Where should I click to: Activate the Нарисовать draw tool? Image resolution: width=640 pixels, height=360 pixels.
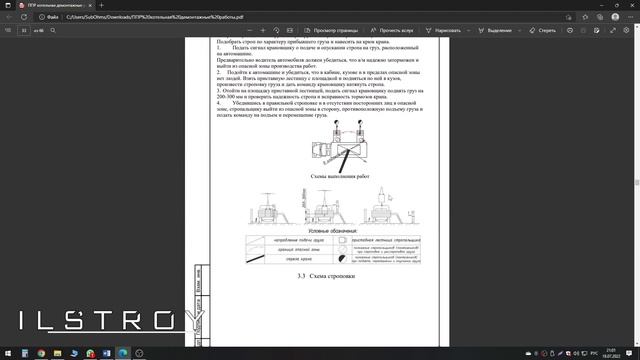pos(443,30)
